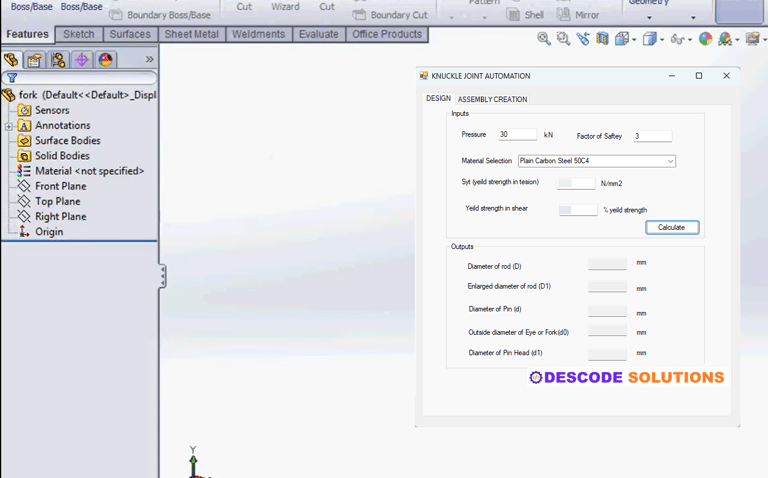Open DimXpertManager tab icon
Screen dimensions: 768x478
click(x=82, y=60)
